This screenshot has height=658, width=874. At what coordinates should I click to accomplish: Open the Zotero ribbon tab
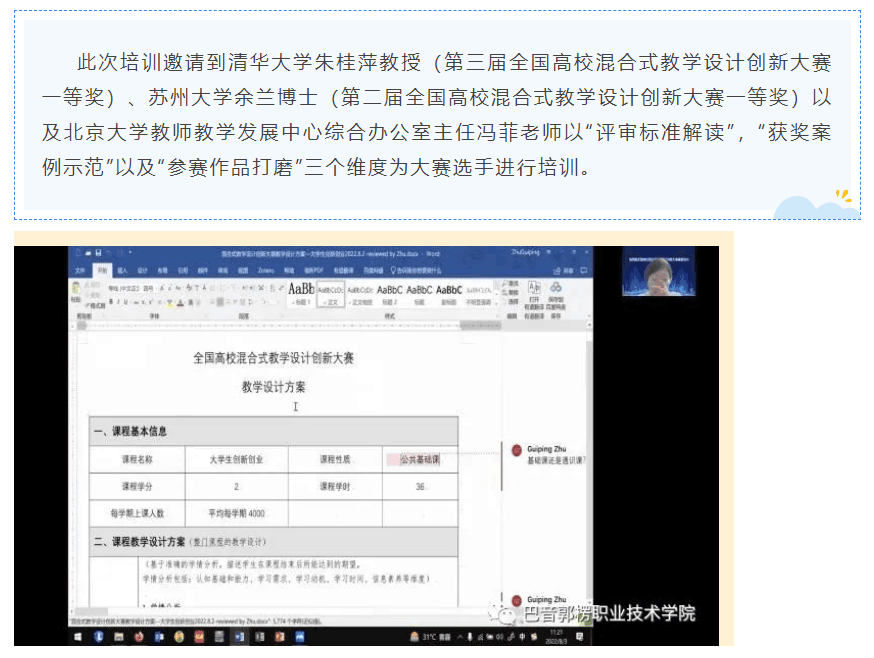(x=265, y=270)
